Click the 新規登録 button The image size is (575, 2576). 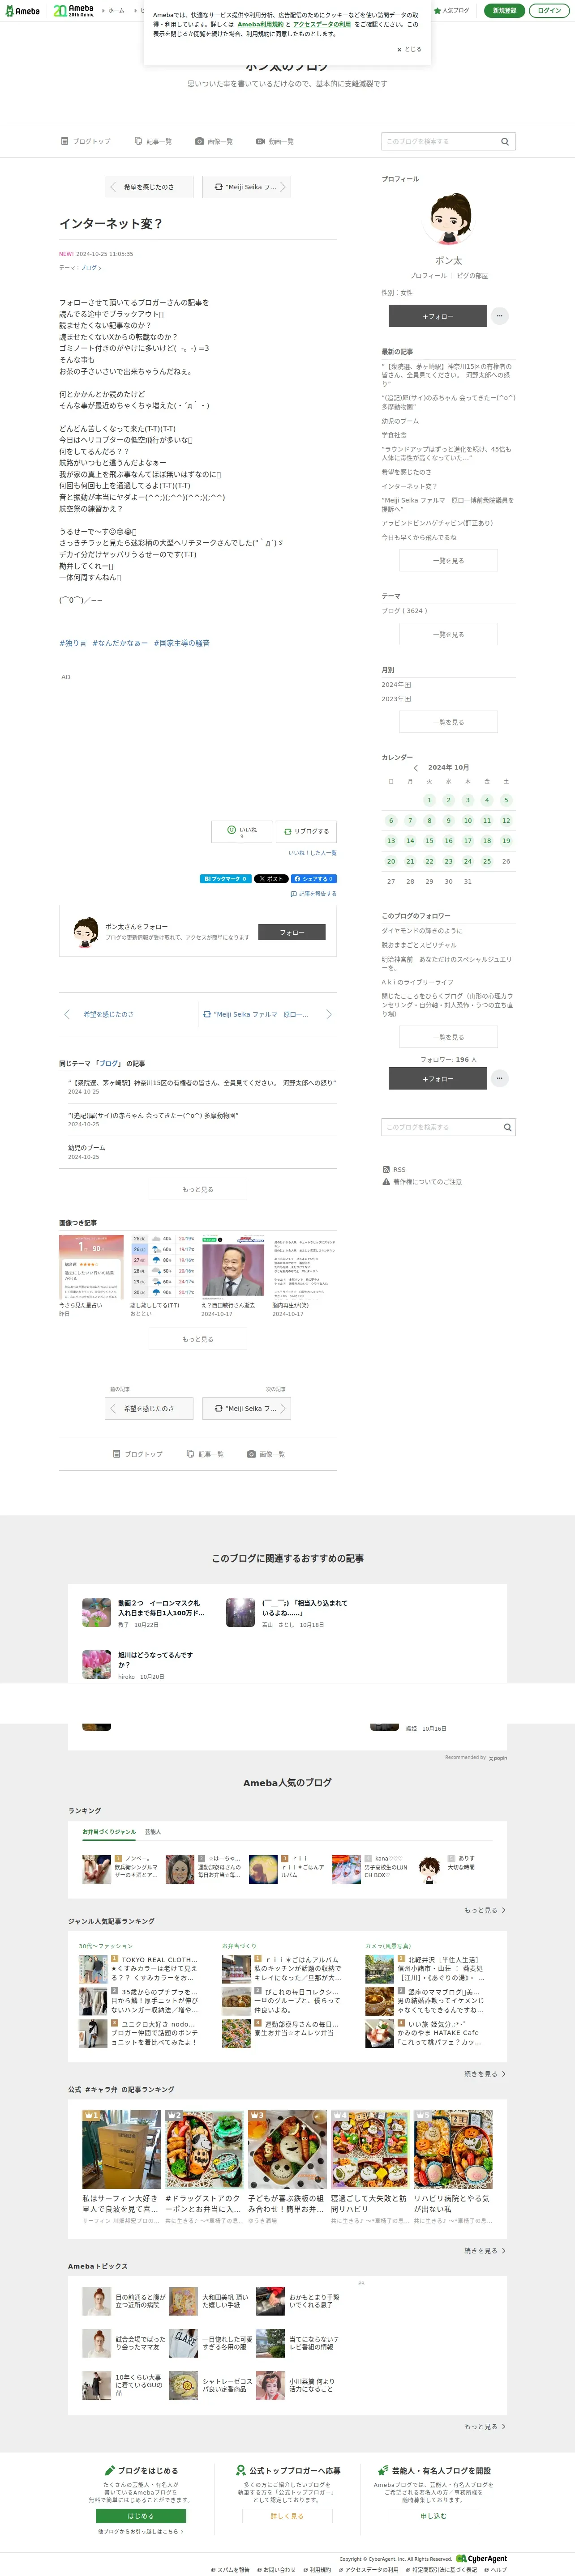tap(504, 10)
